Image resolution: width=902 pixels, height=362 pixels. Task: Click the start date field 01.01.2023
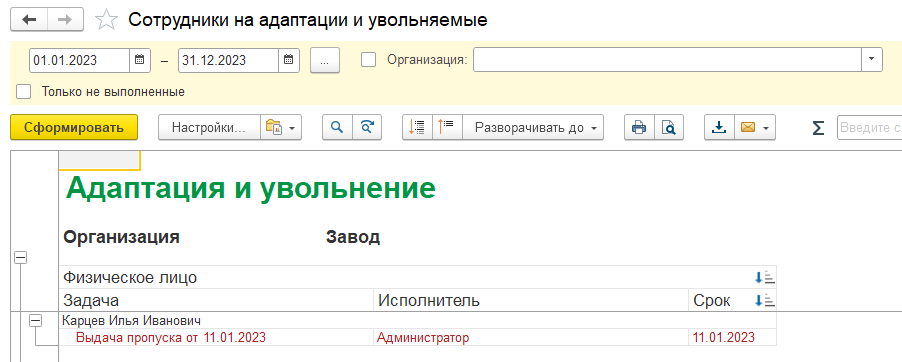79,60
